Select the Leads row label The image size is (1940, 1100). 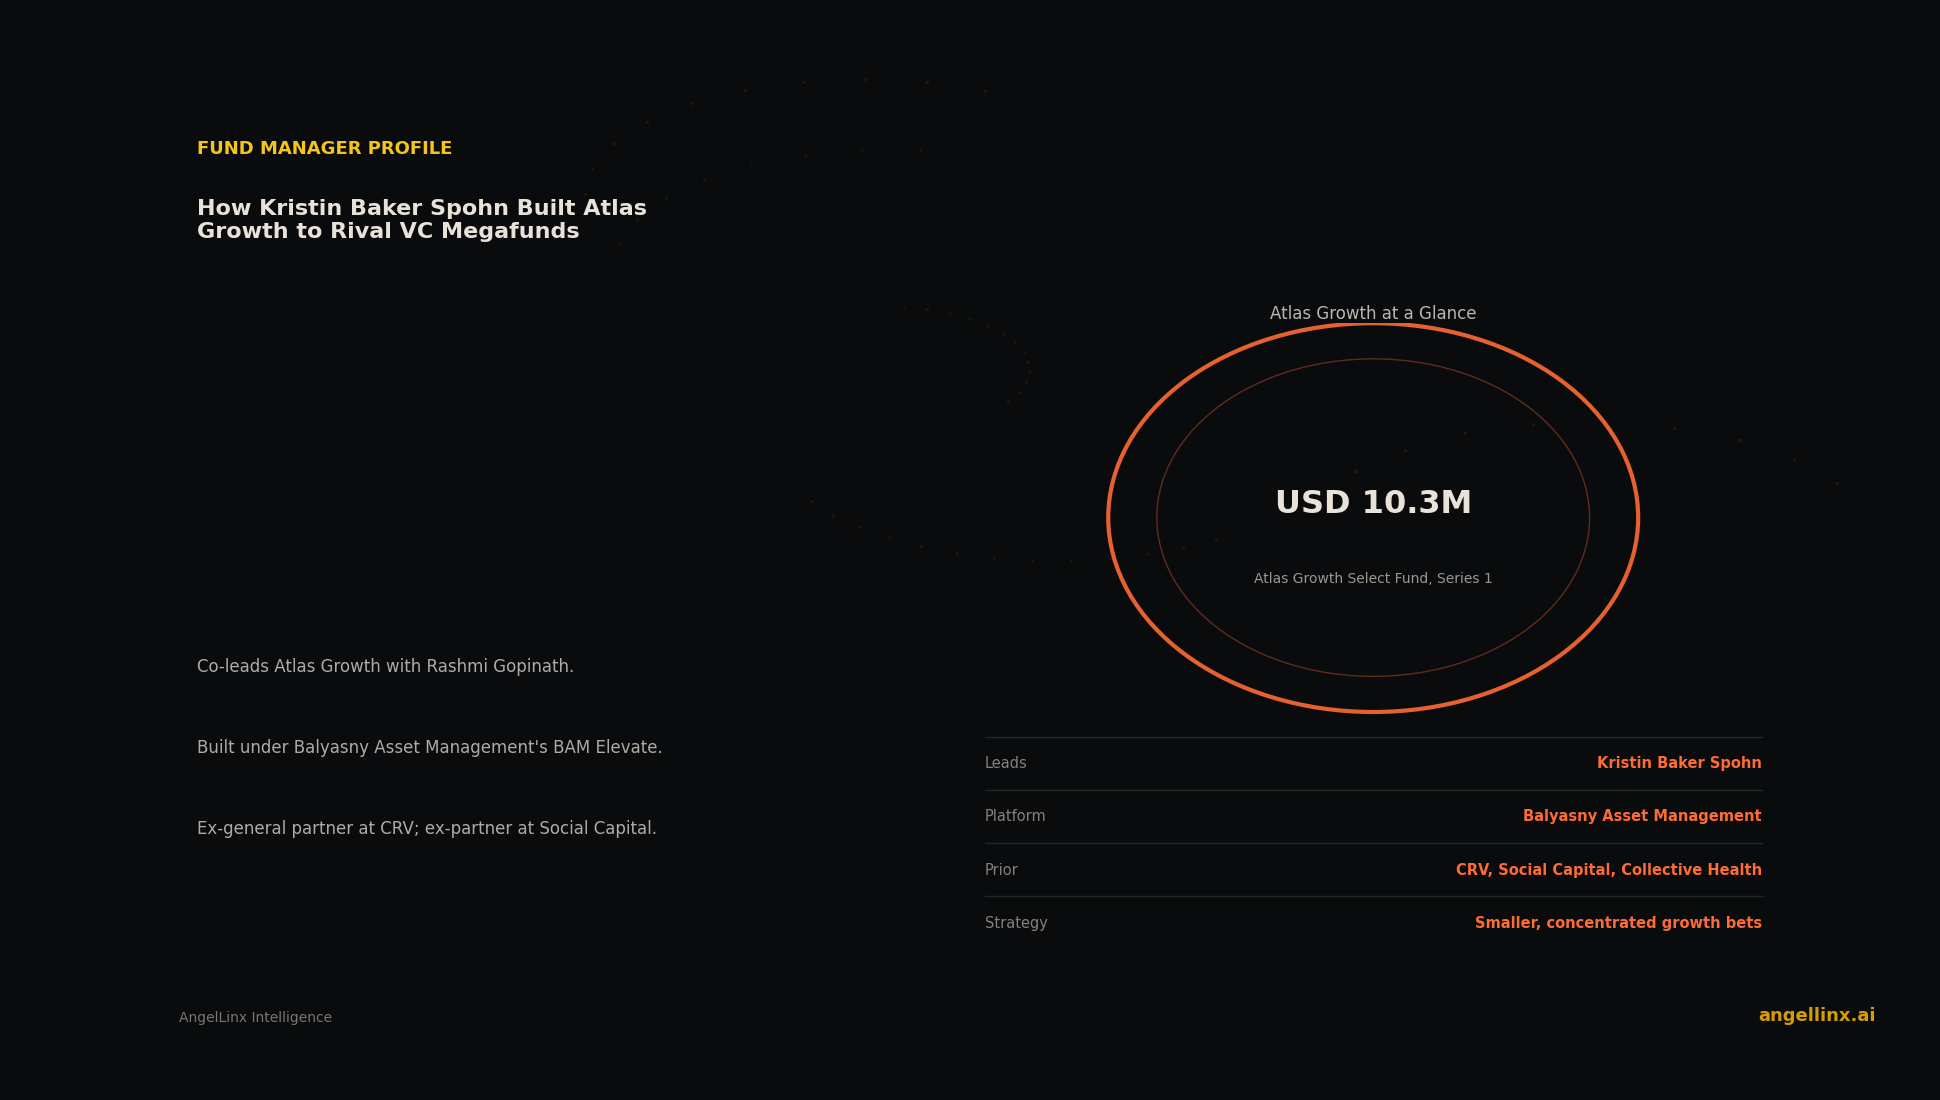[x=1005, y=763]
